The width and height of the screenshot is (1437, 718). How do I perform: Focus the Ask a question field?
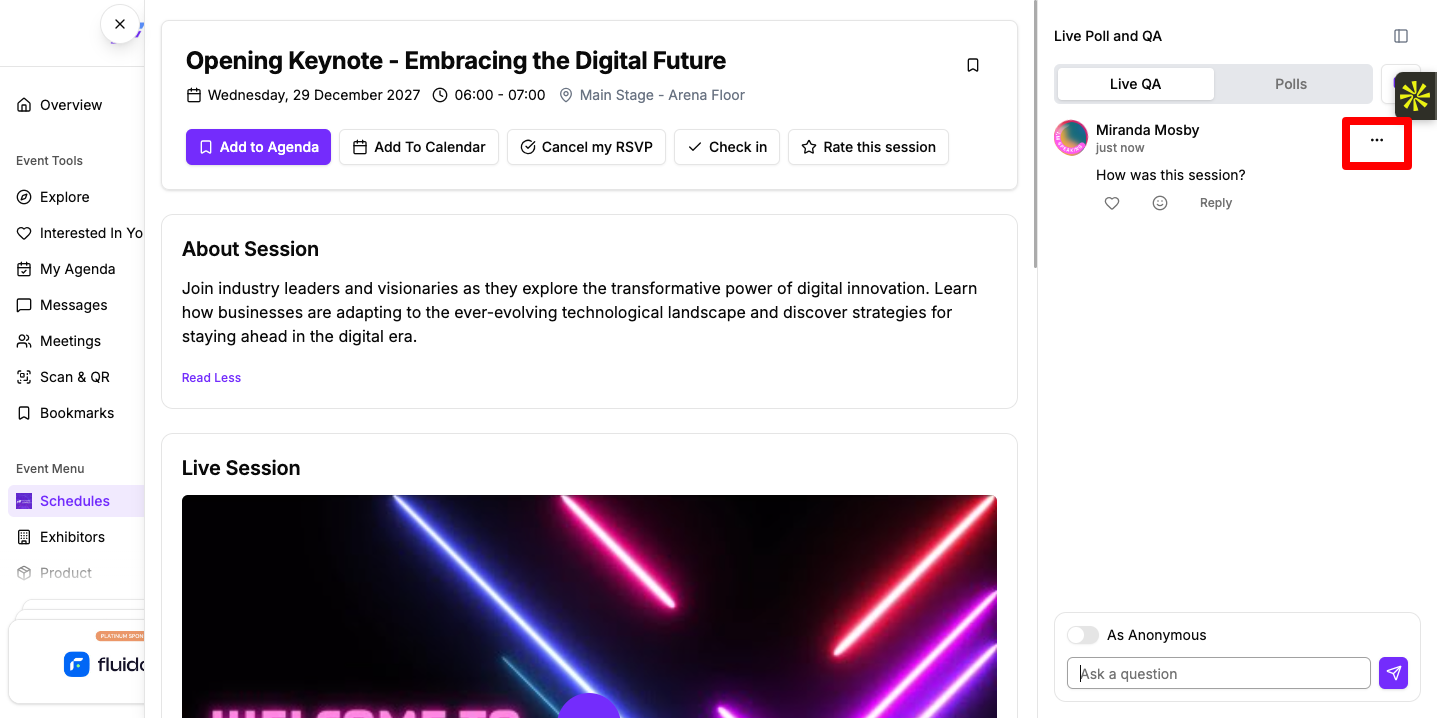pyautogui.click(x=1219, y=673)
